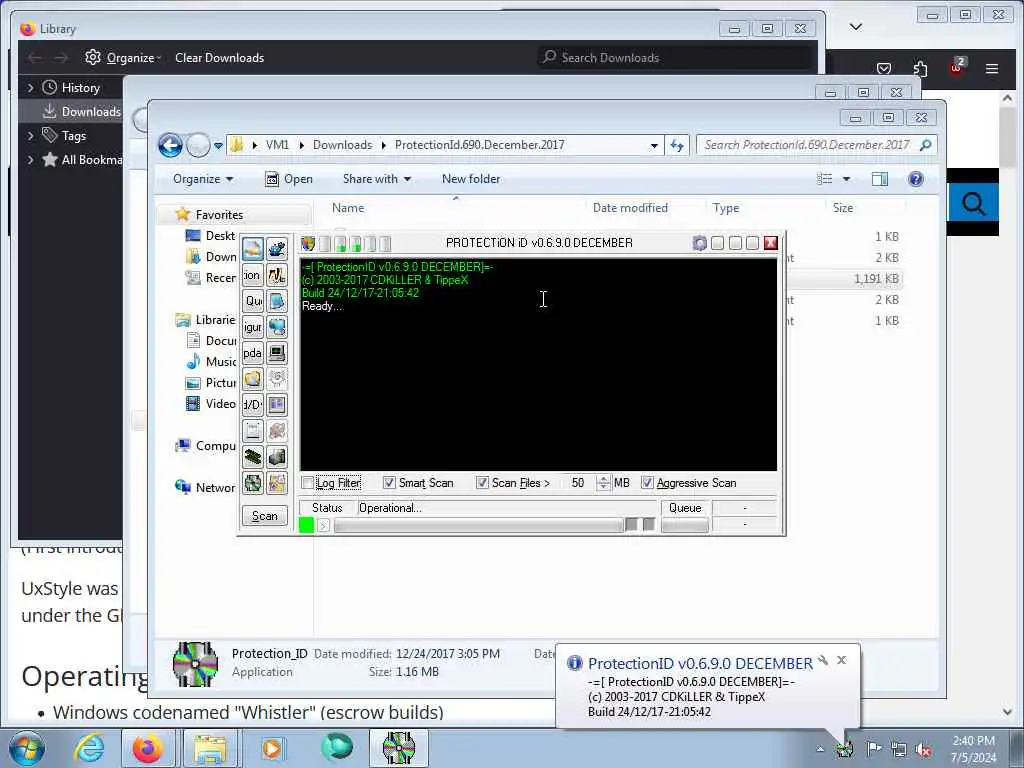Image resolution: width=1024 pixels, height=768 pixels.
Task: Click the Queue progress bar
Action: (x=685, y=525)
